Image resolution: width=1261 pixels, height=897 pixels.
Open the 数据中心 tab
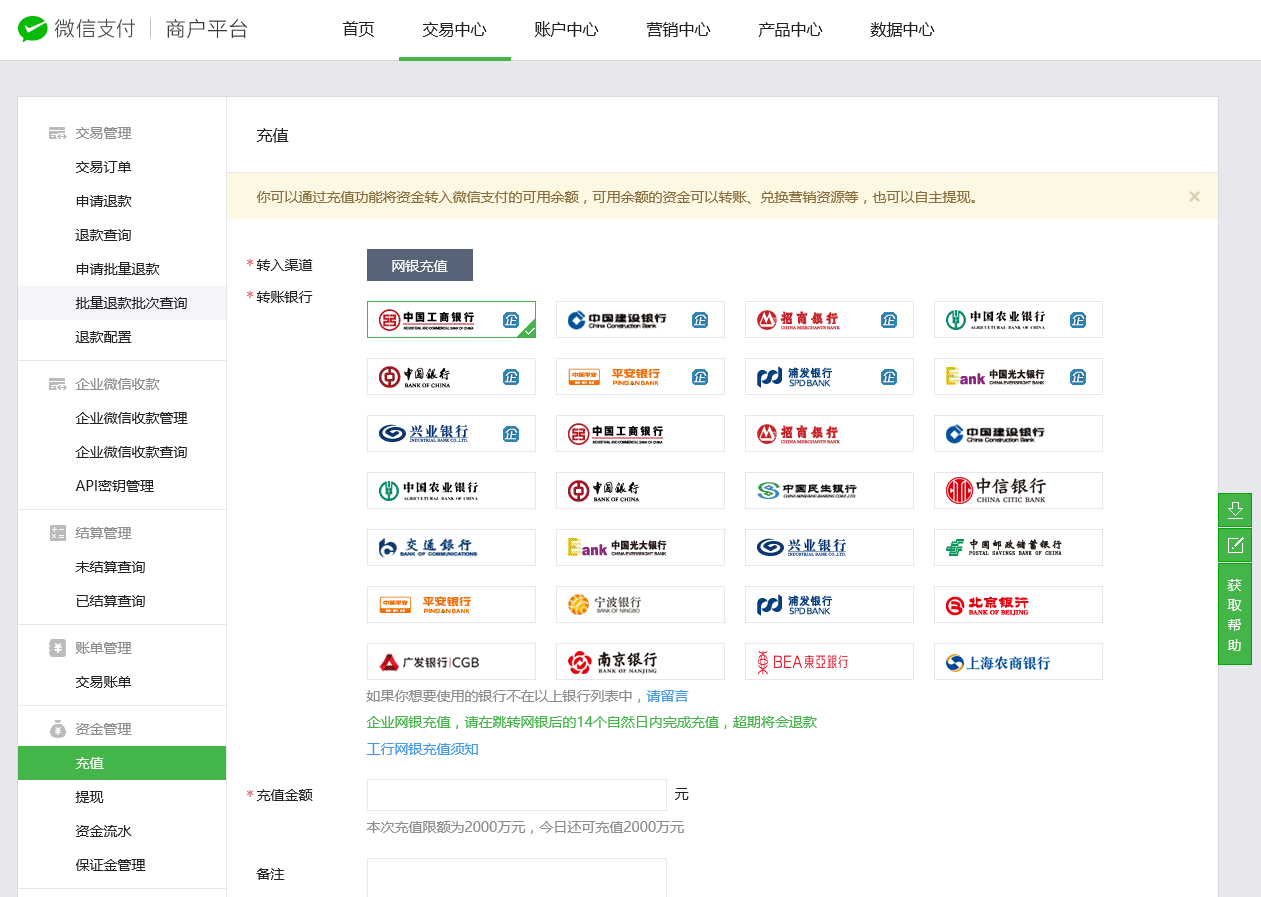click(902, 30)
